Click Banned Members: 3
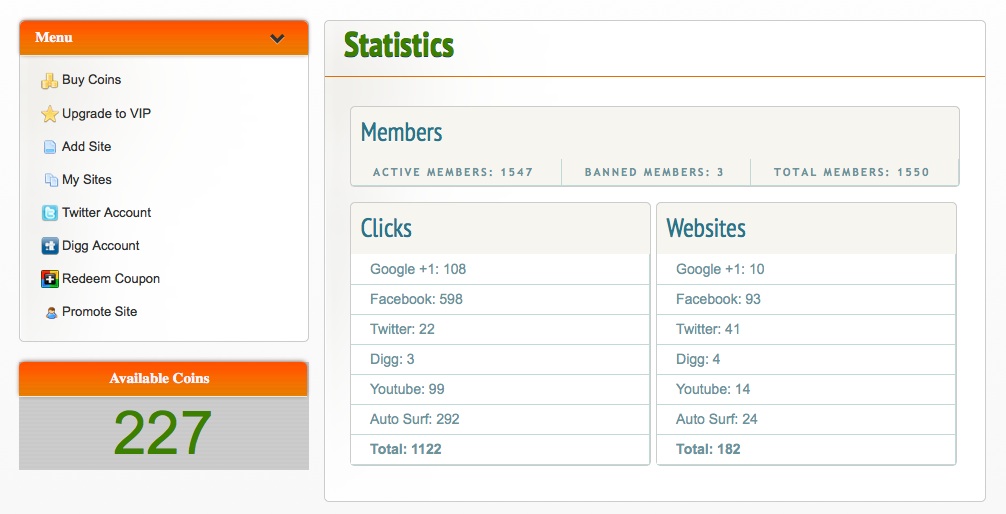Screen dimensions: 1006x514 [x=654, y=172]
